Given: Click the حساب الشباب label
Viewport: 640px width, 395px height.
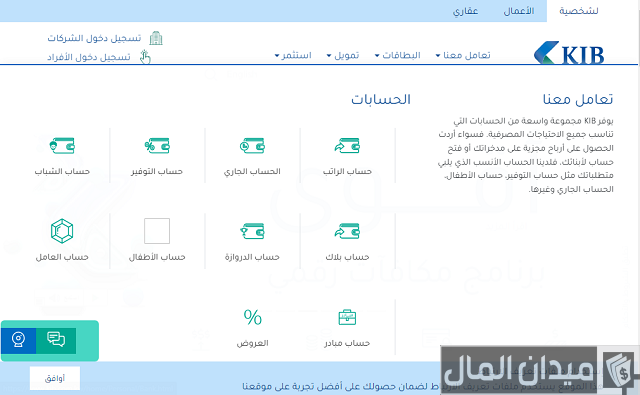Looking at the screenshot, I should 62,171.
